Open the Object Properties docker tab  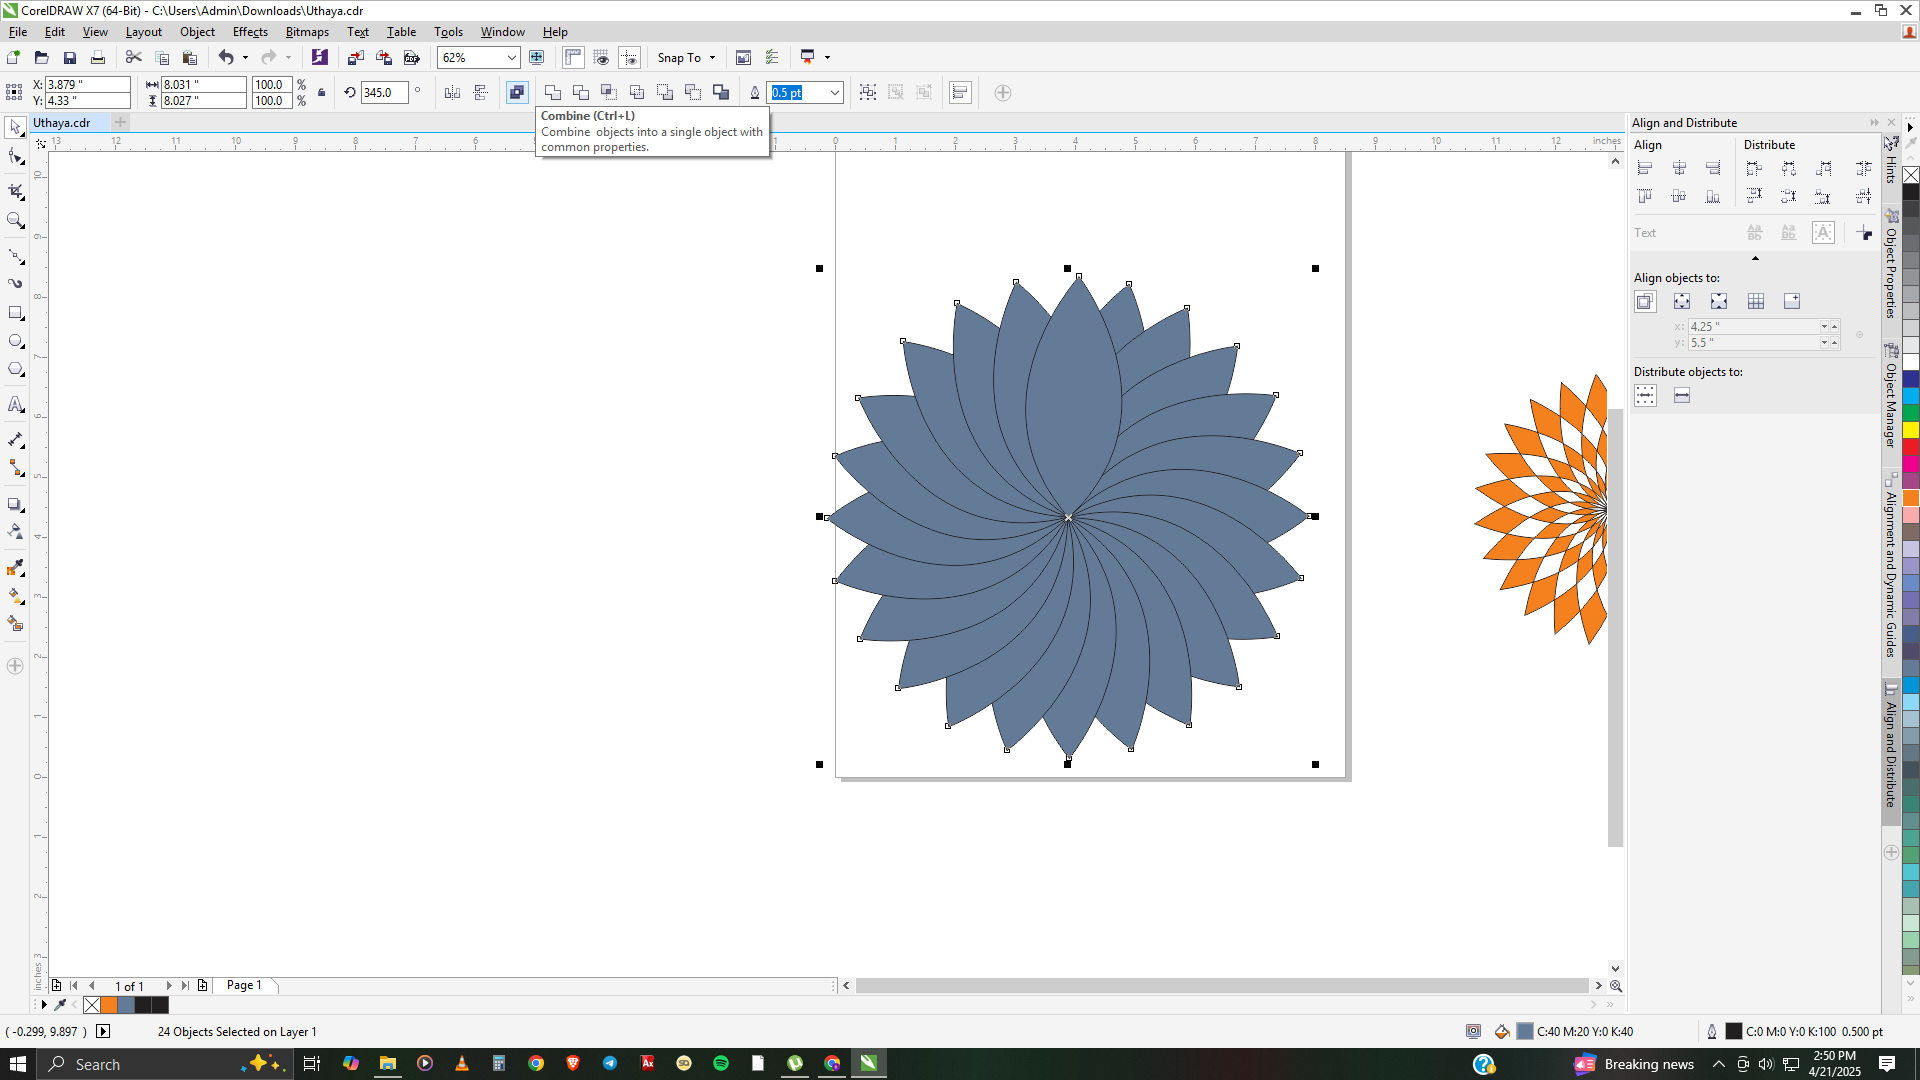coord(1891,264)
